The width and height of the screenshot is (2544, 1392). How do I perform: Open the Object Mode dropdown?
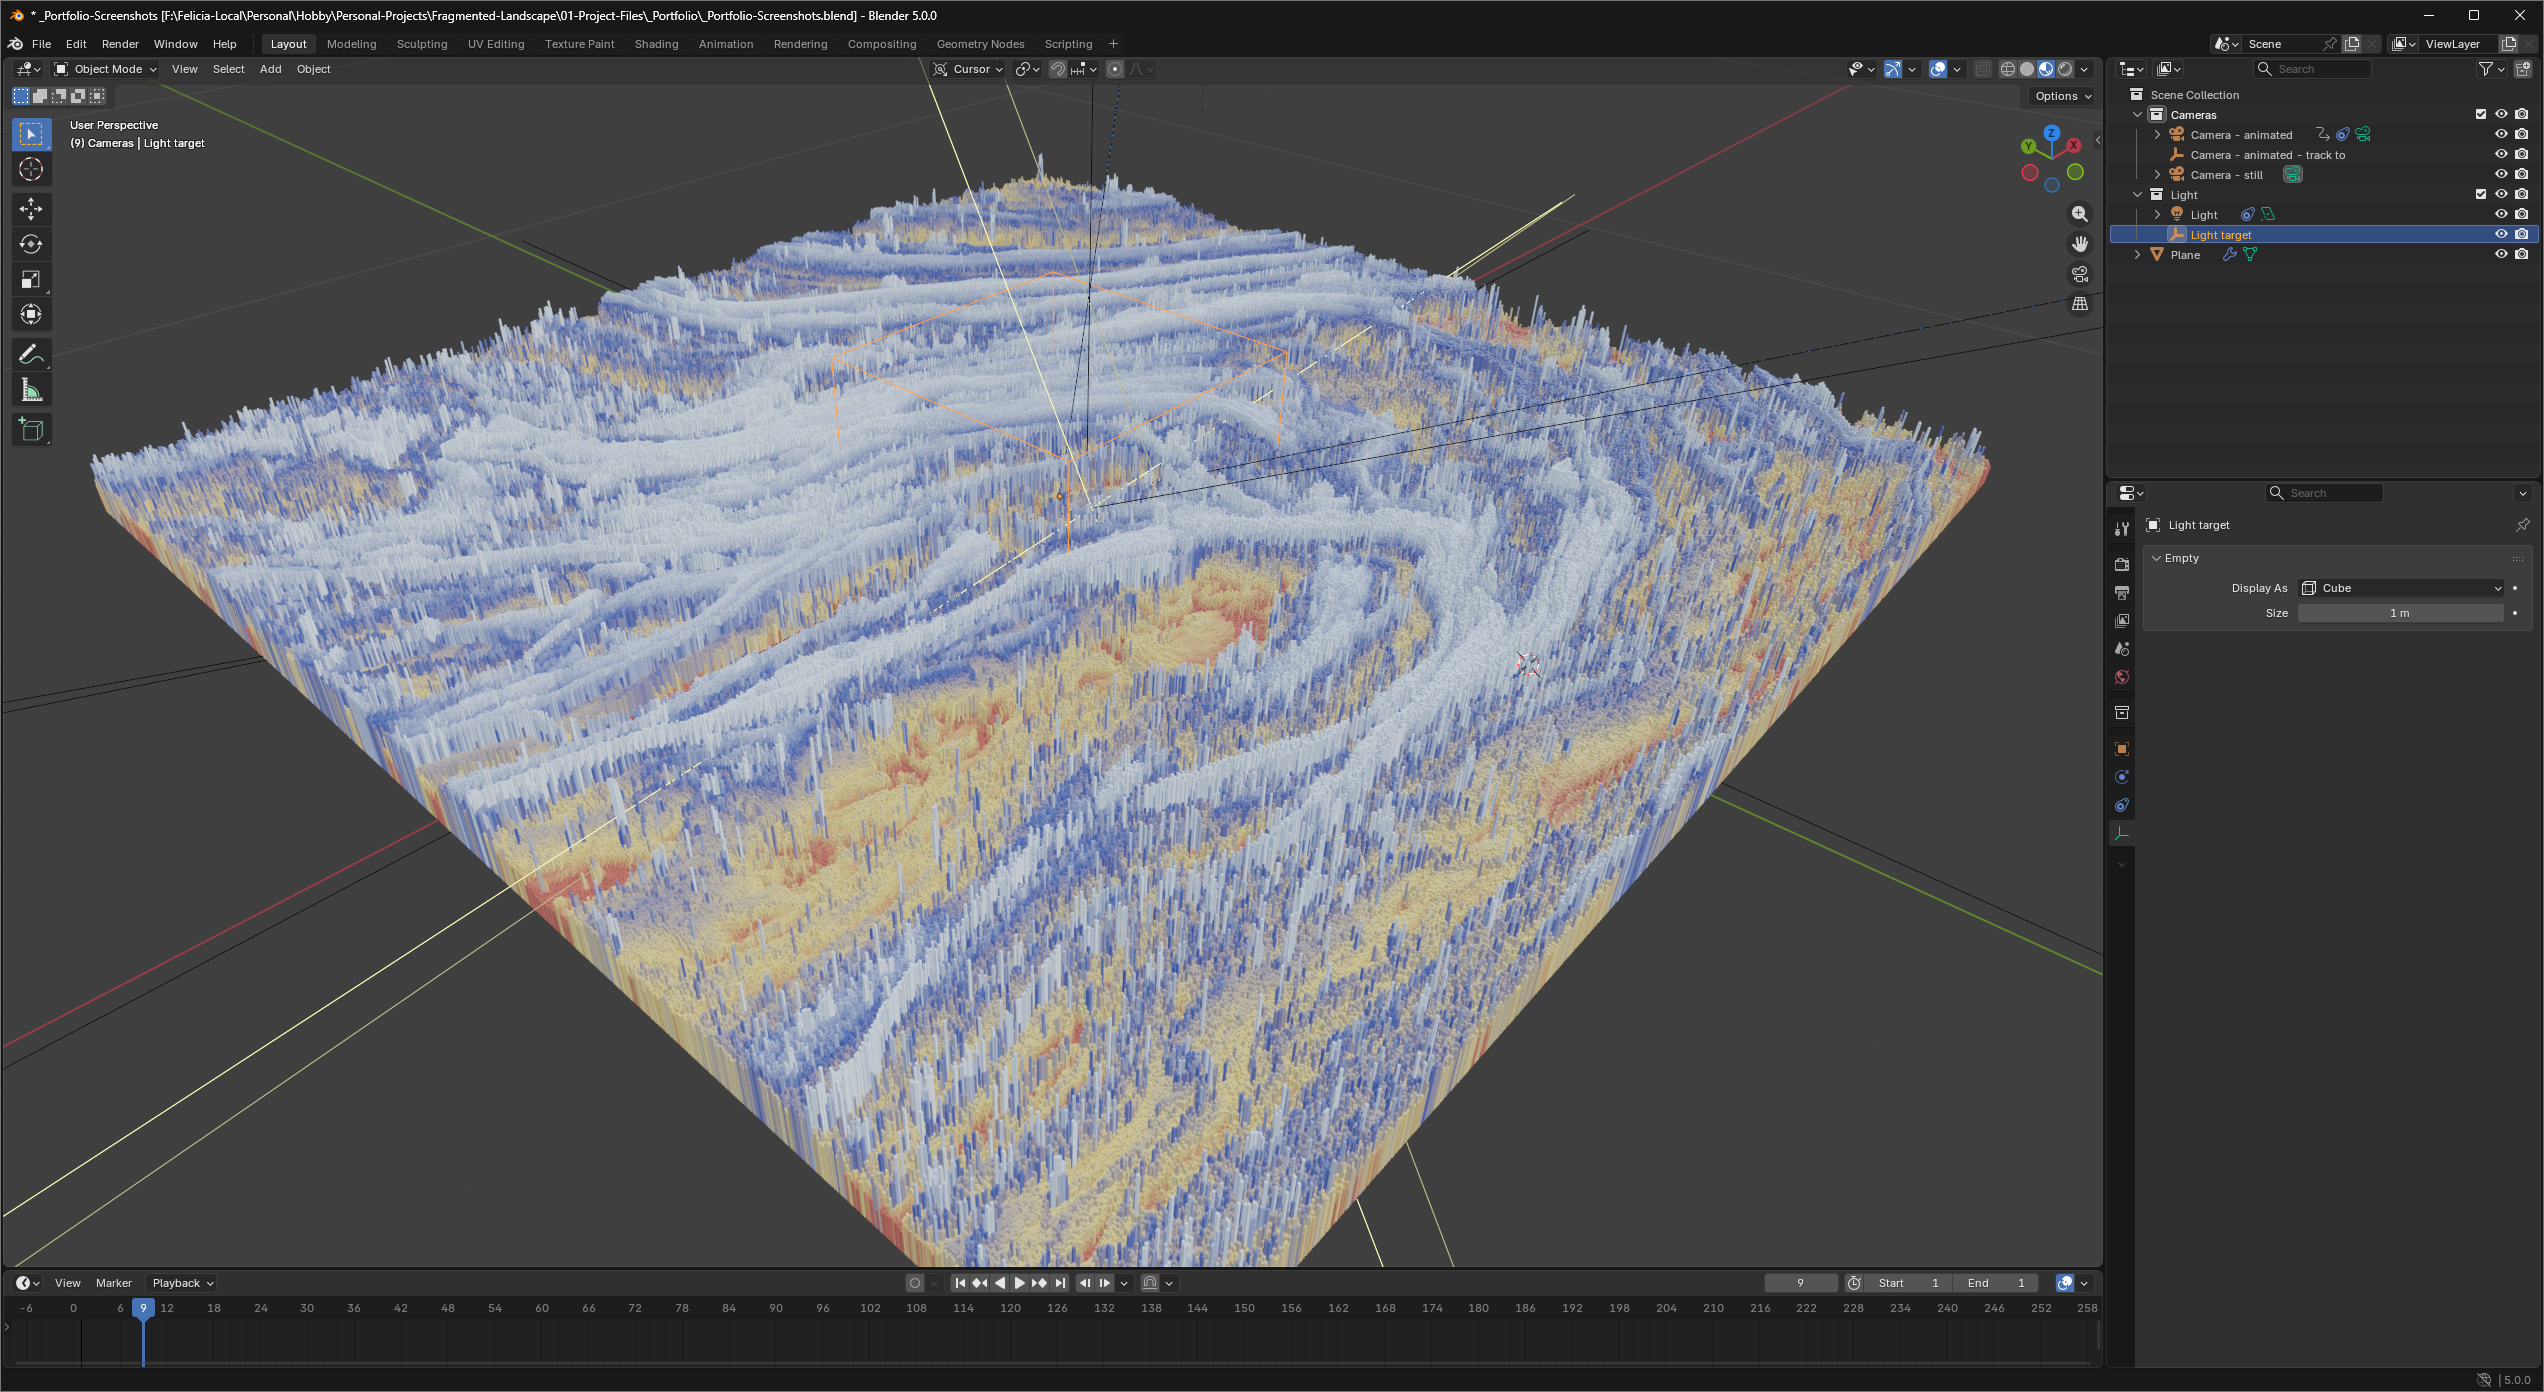(x=106, y=69)
